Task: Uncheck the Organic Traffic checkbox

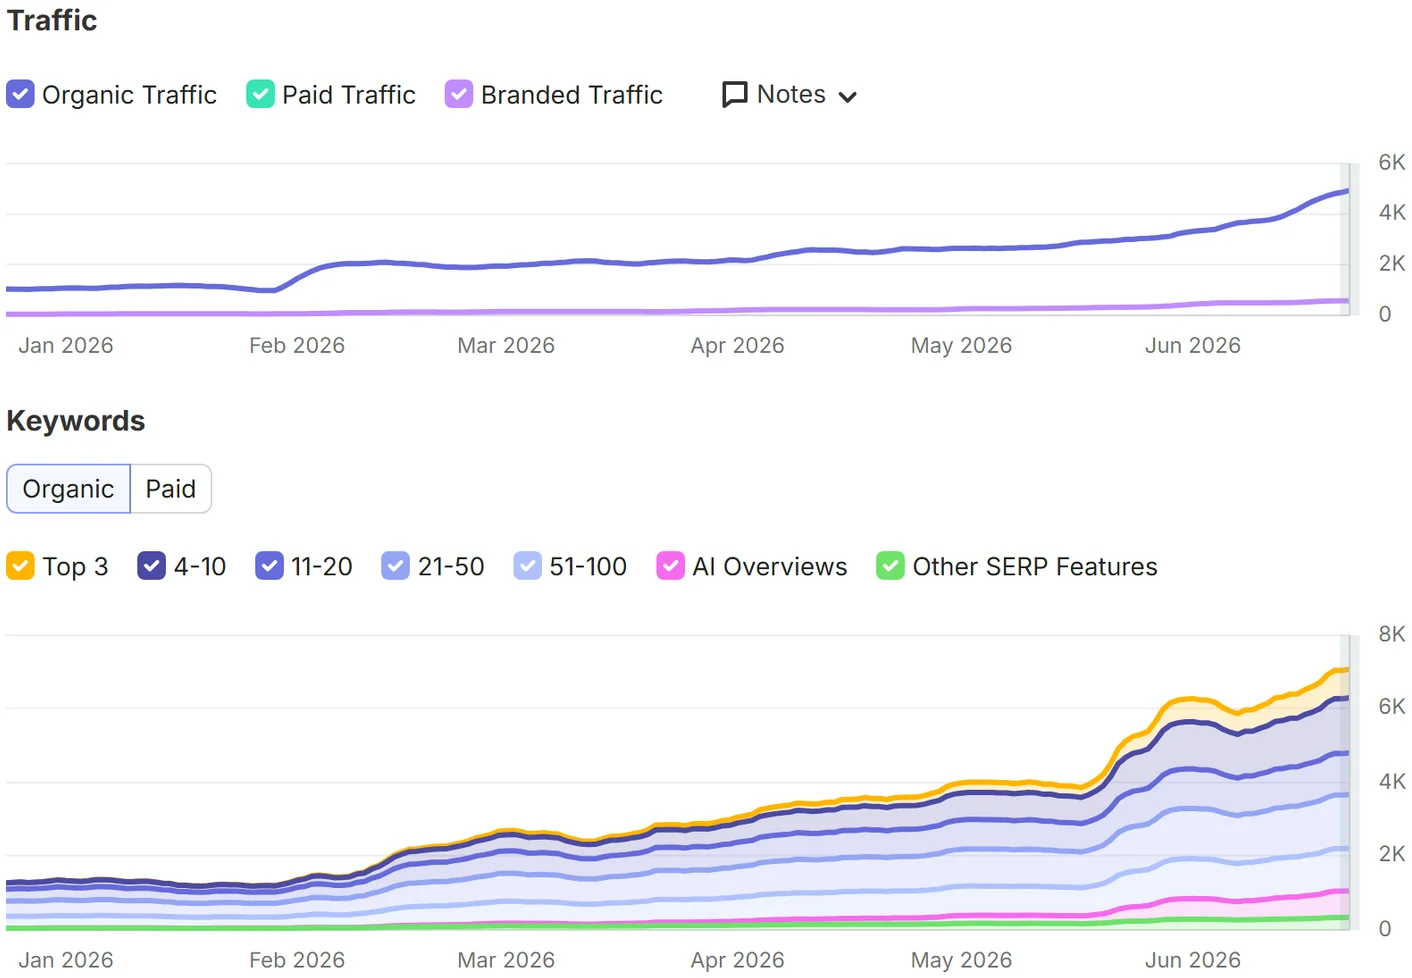Action: click(20, 94)
